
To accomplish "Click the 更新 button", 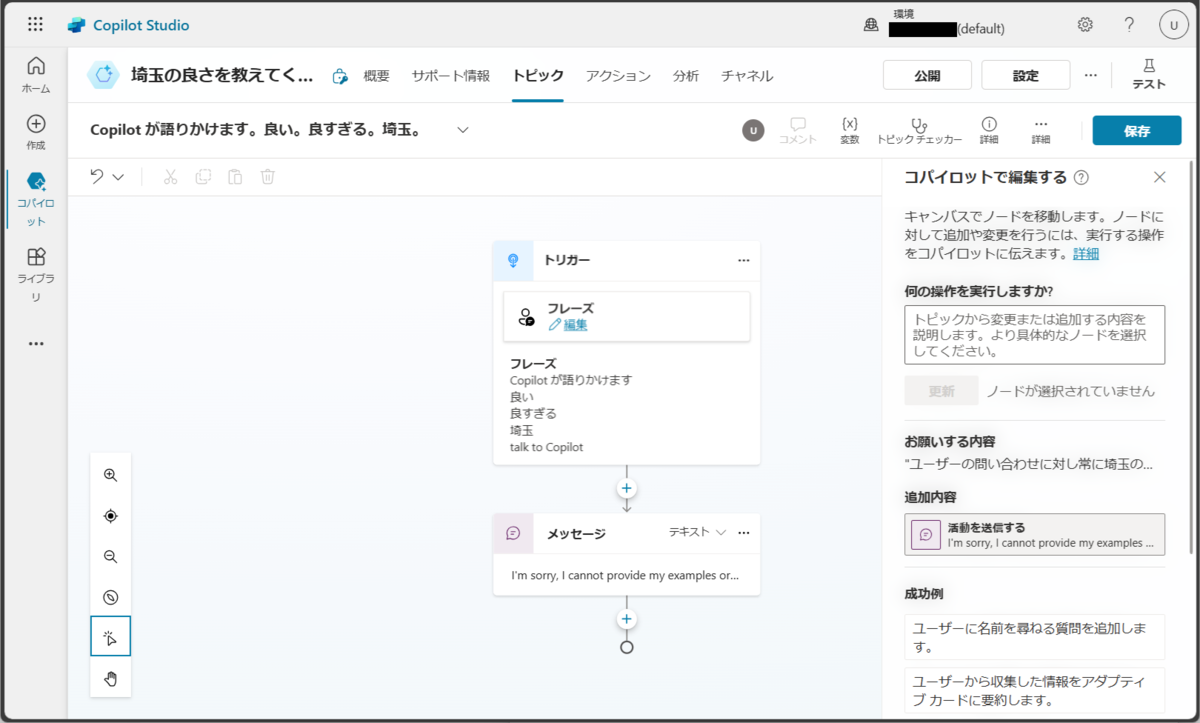I will tap(941, 391).
